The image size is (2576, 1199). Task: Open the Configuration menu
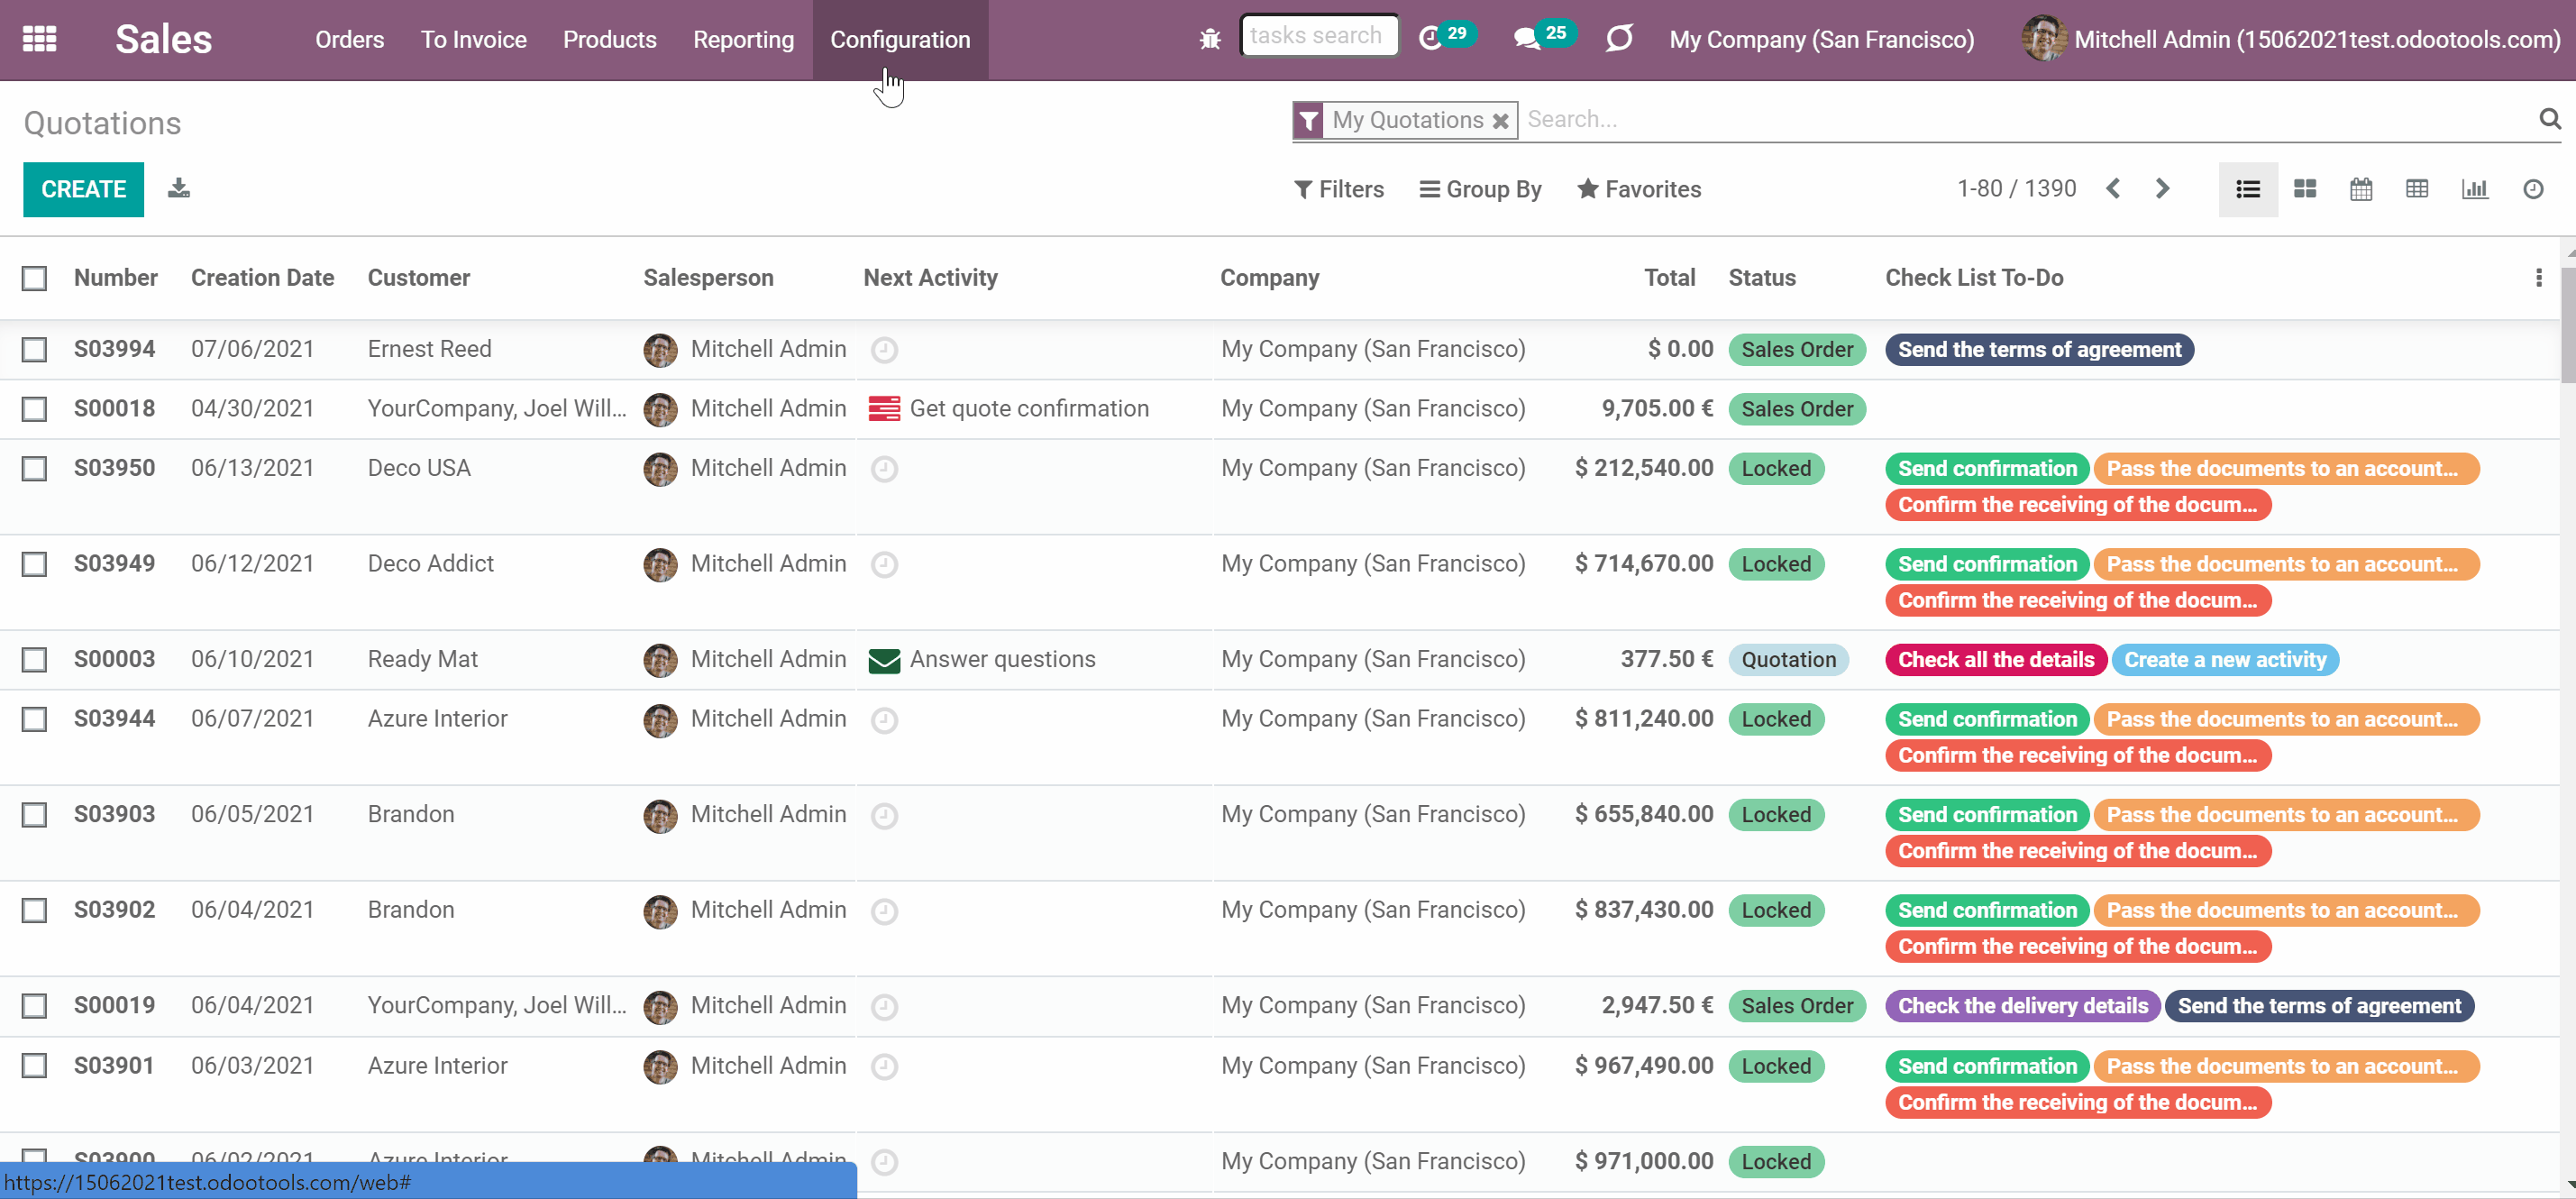click(x=900, y=39)
